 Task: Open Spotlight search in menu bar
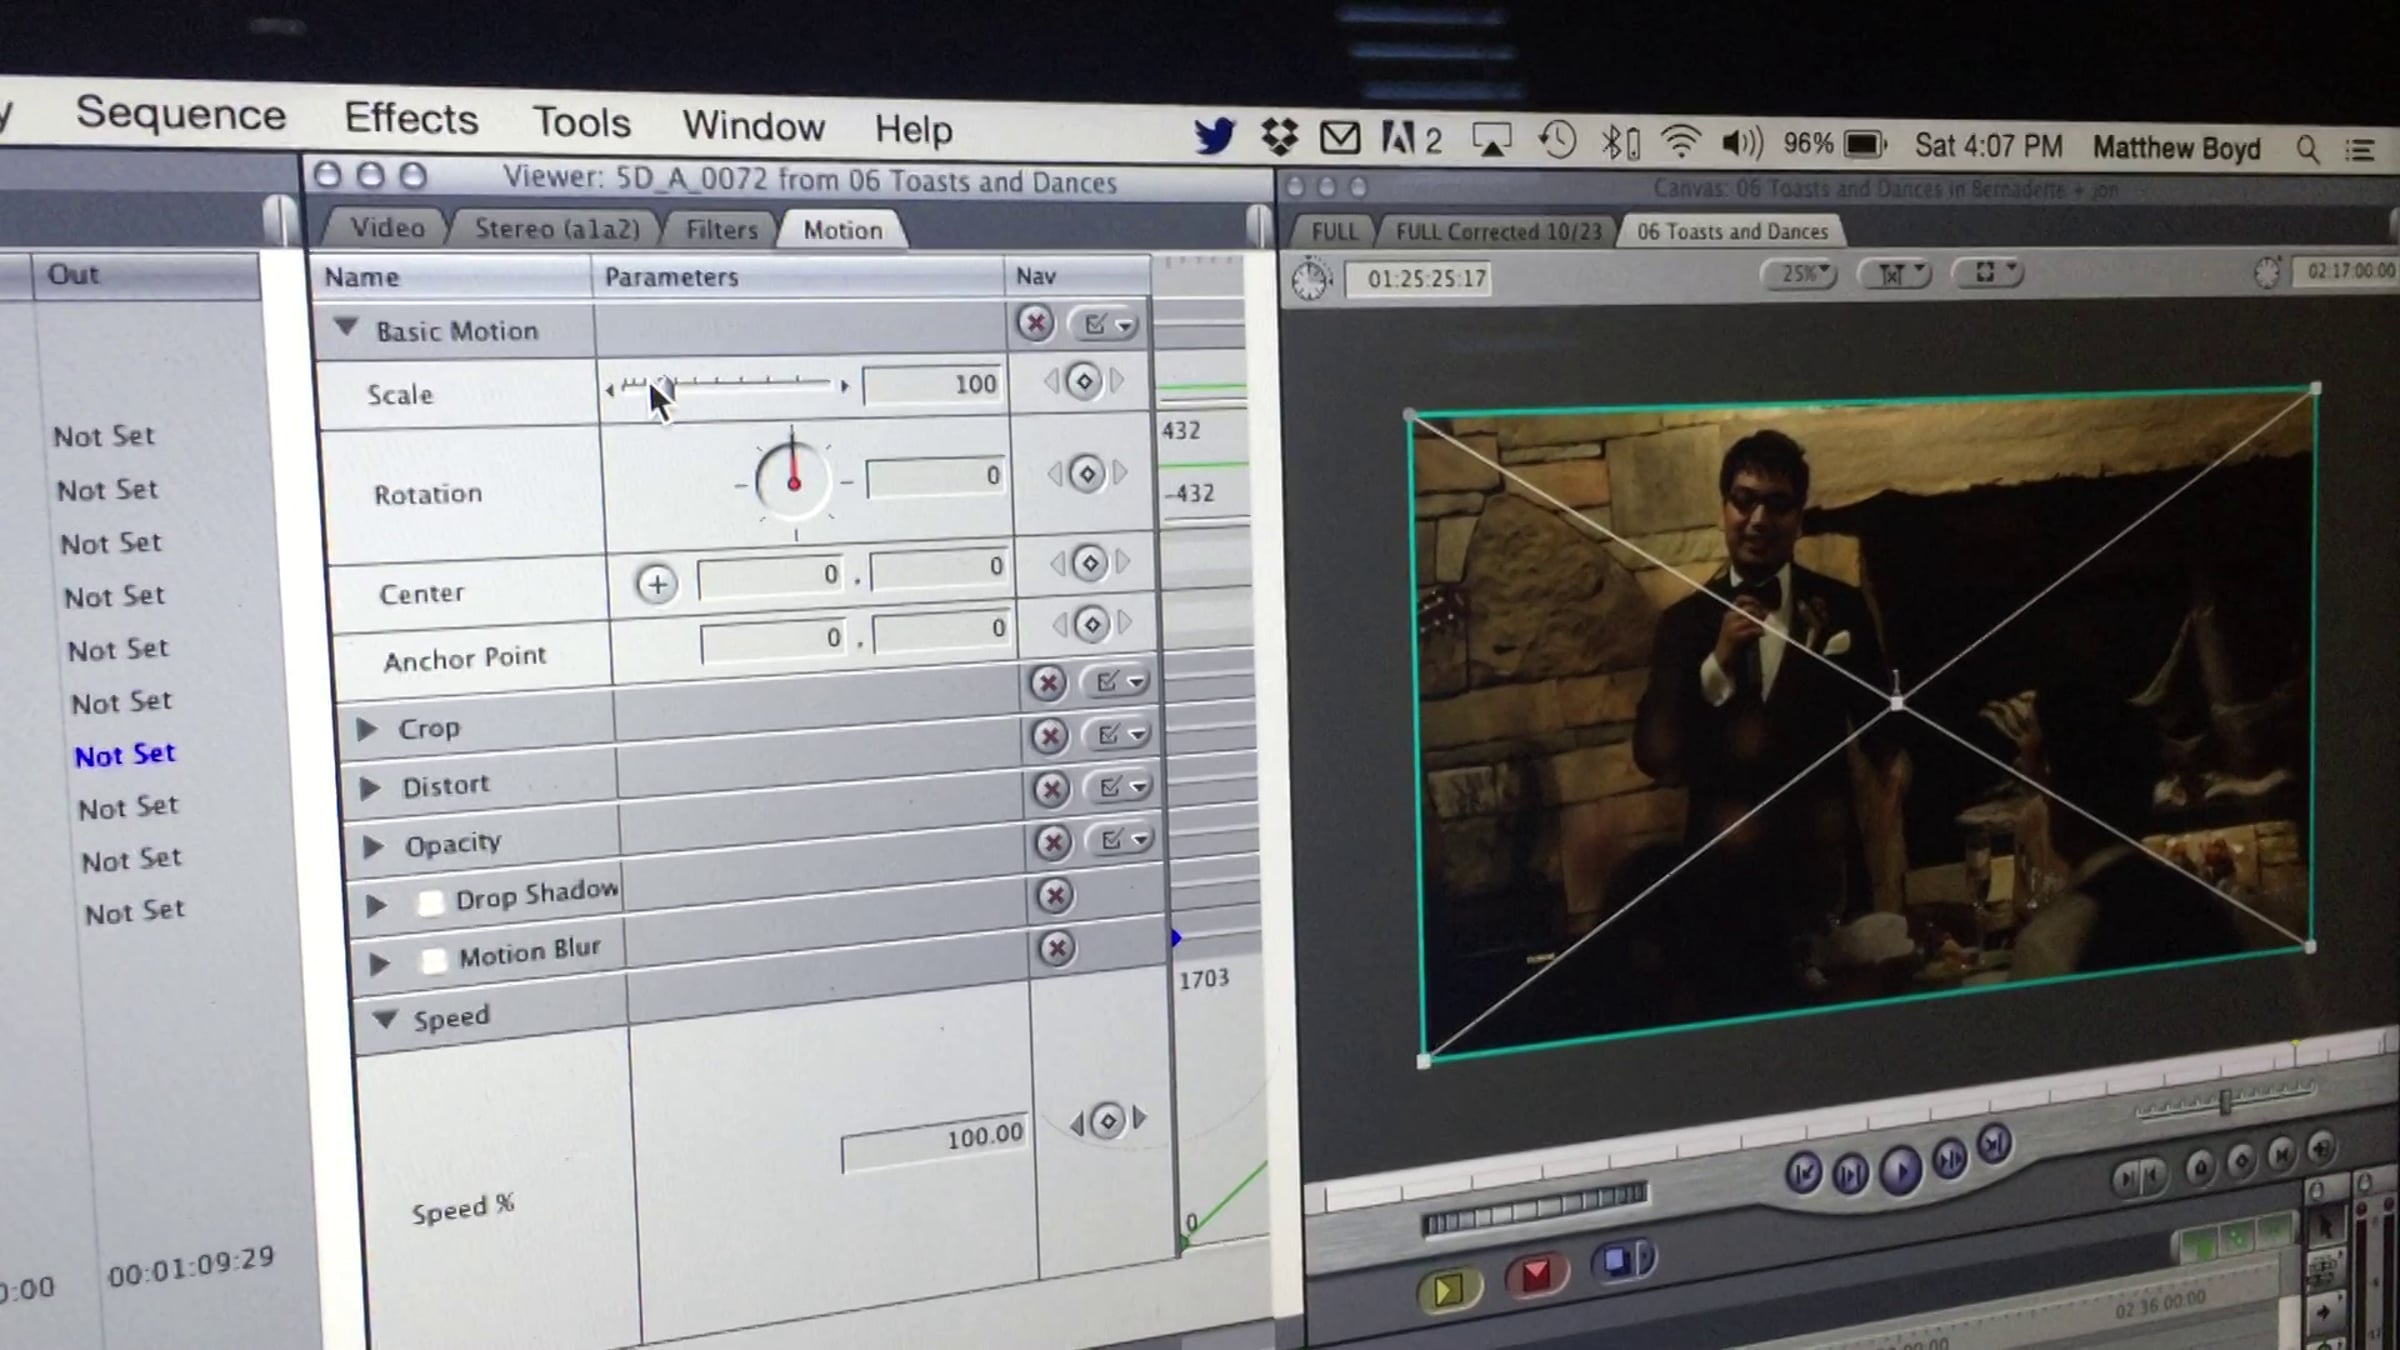tap(2307, 150)
